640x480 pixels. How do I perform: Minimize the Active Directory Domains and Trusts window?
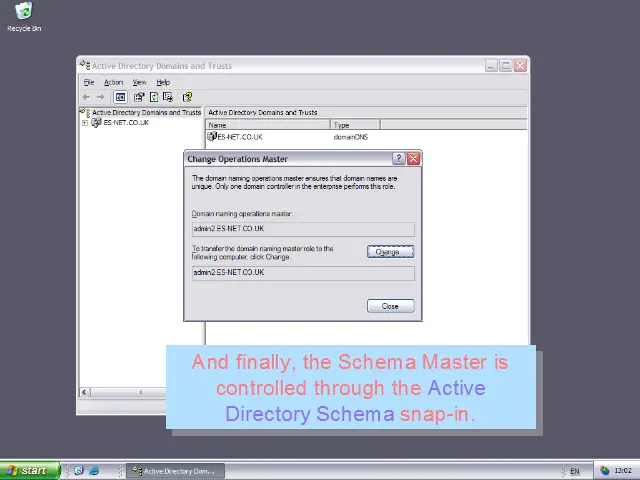point(491,65)
